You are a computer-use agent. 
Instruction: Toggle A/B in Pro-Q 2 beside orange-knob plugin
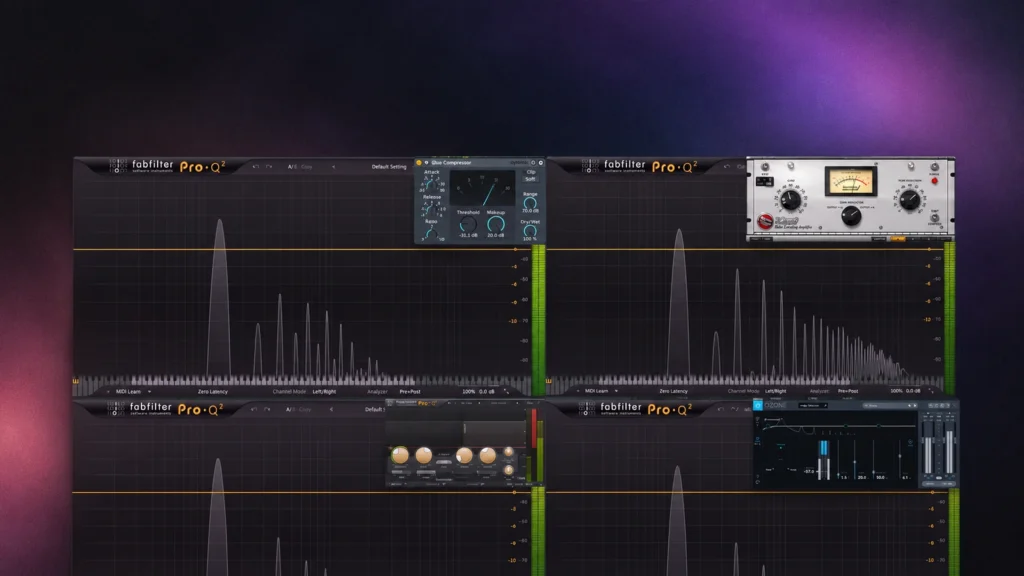coord(289,409)
